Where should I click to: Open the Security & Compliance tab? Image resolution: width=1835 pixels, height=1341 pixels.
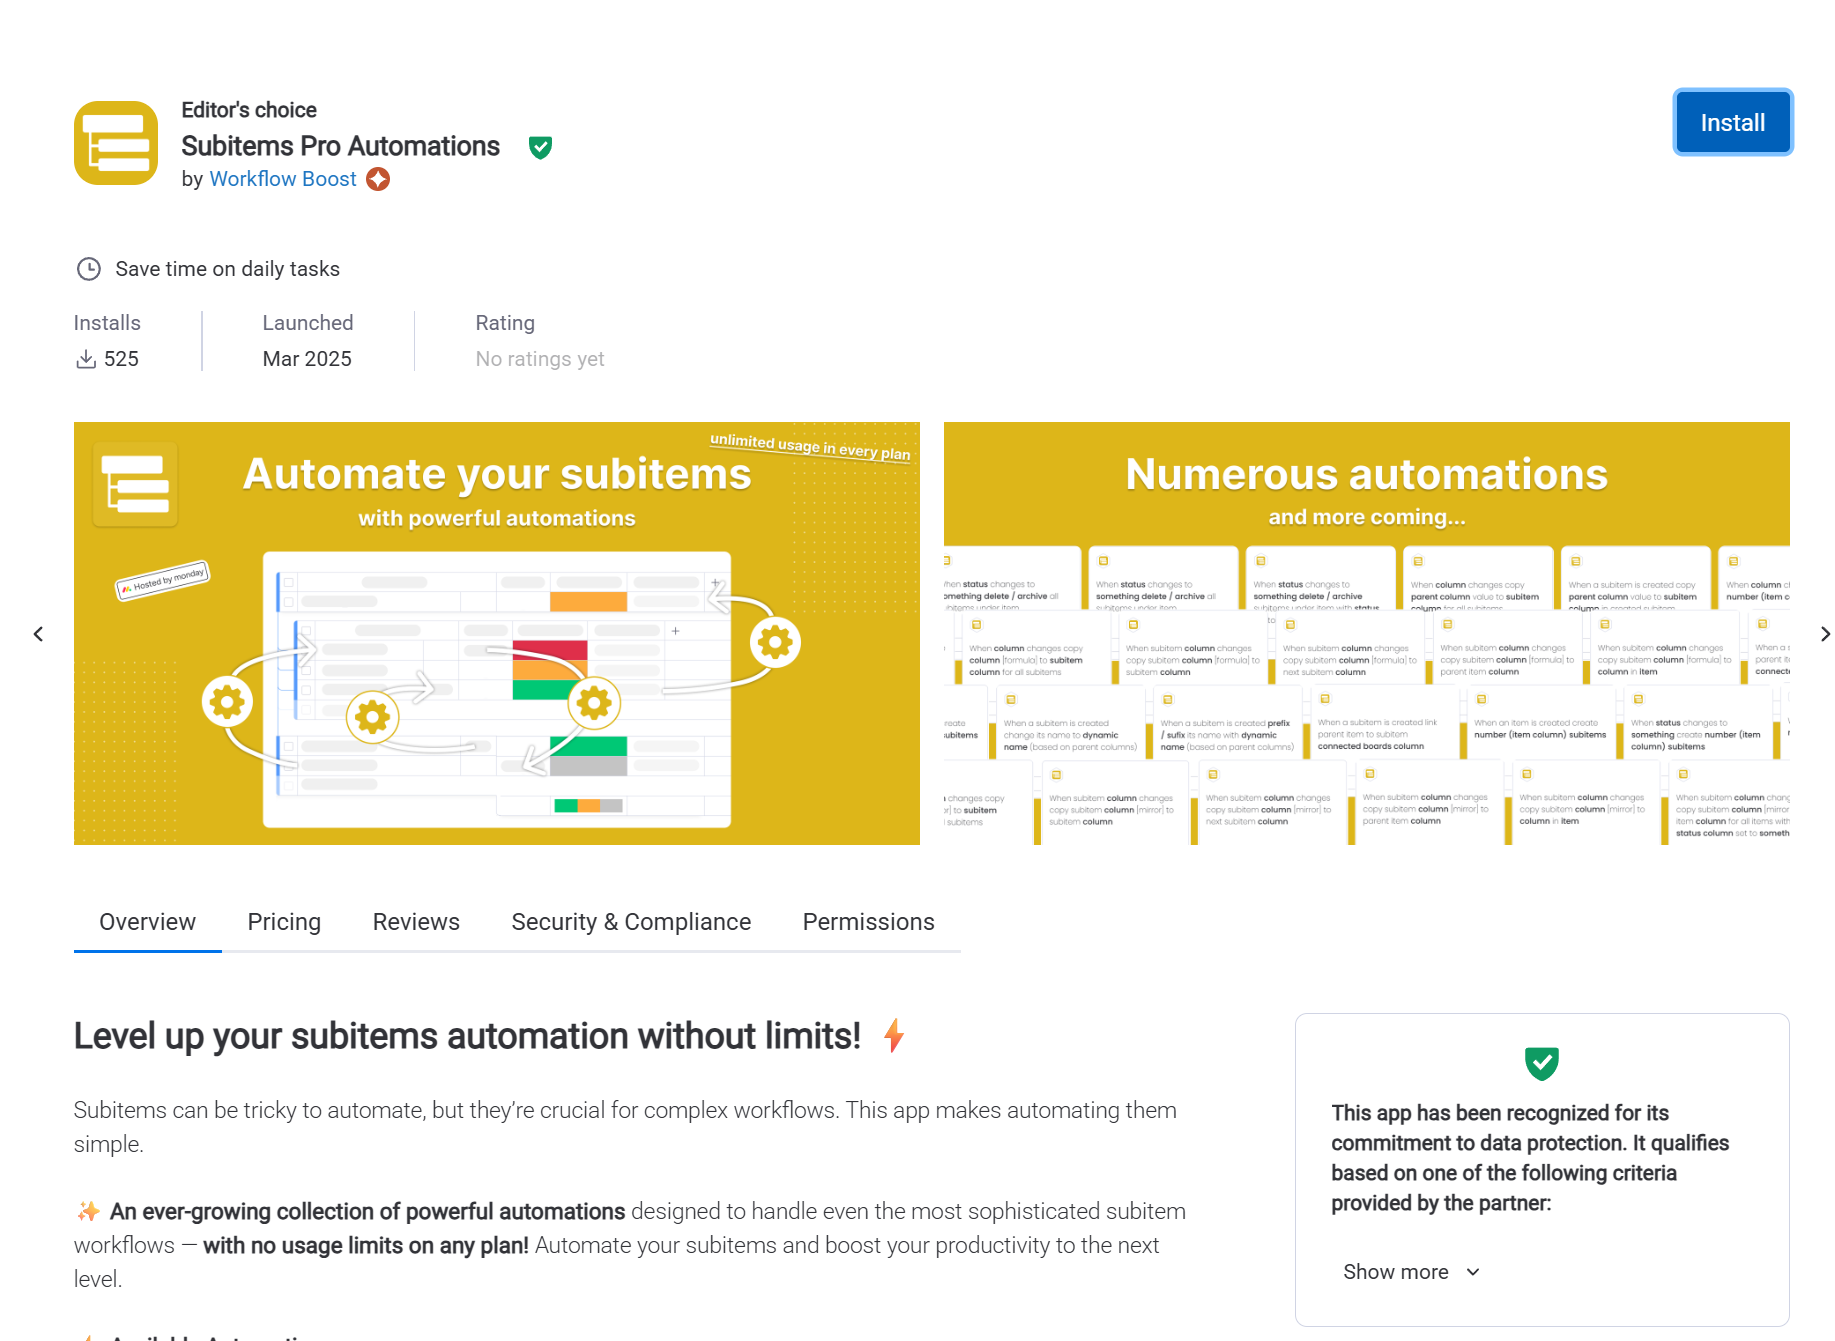click(631, 922)
